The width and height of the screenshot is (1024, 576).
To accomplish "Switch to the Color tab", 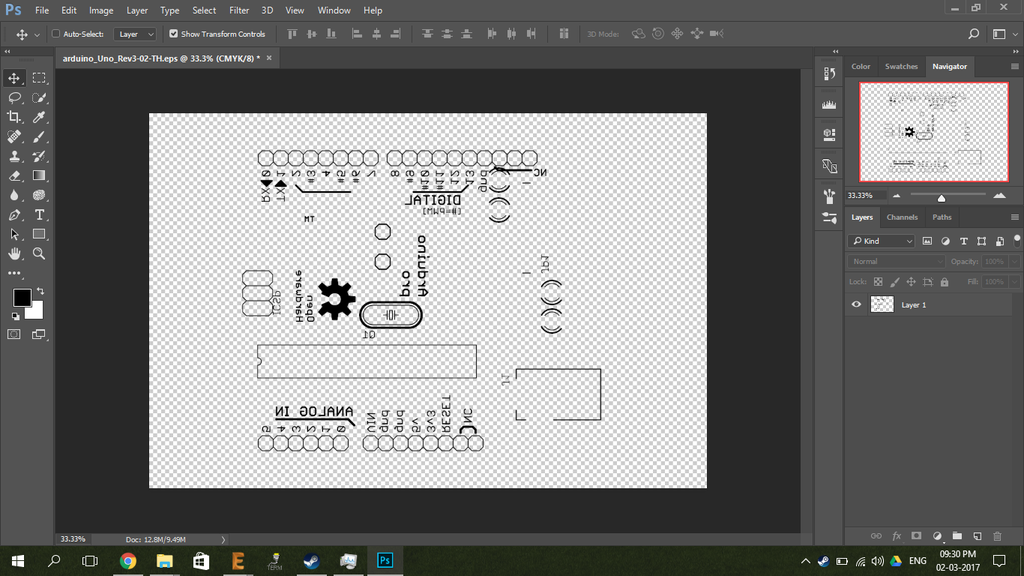I will (x=861, y=67).
